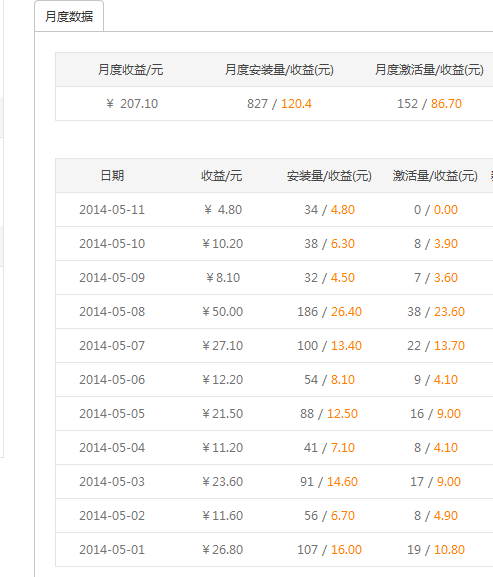Screen dimensions: 493x577
Task: Select the date 2014-05-11
Action: (x=112, y=210)
